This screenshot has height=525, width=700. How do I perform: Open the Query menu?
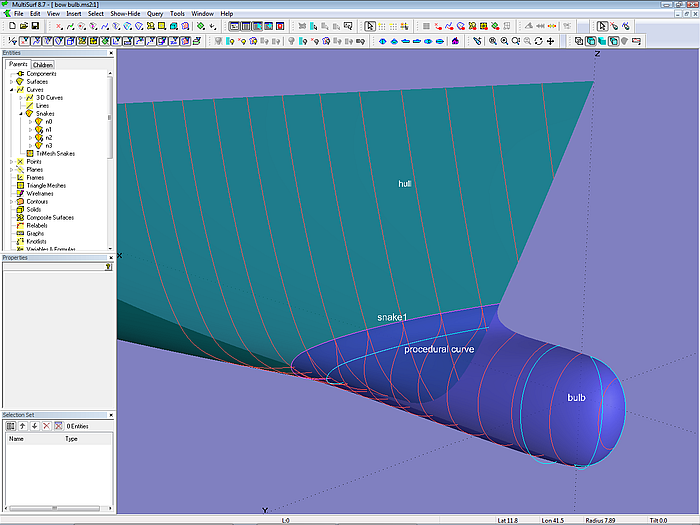click(x=154, y=13)
